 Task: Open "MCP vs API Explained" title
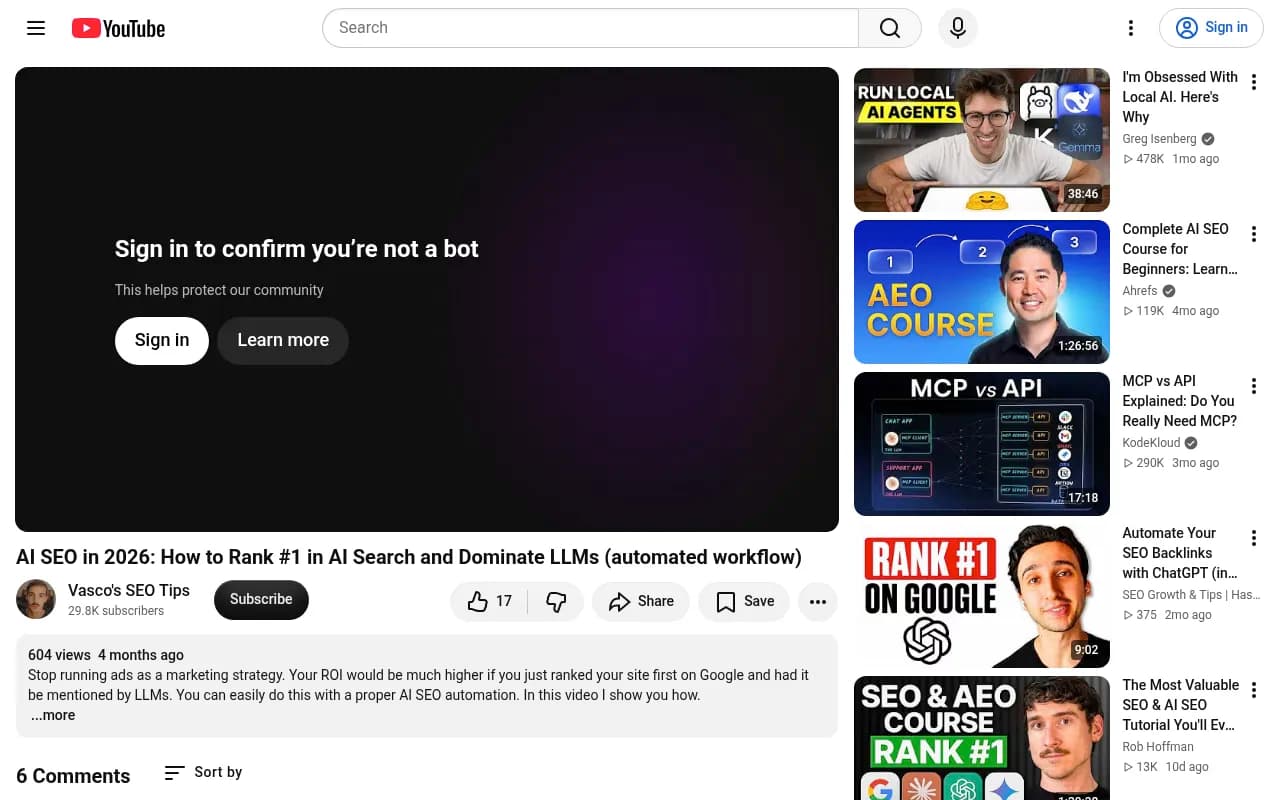(1180, 401)
